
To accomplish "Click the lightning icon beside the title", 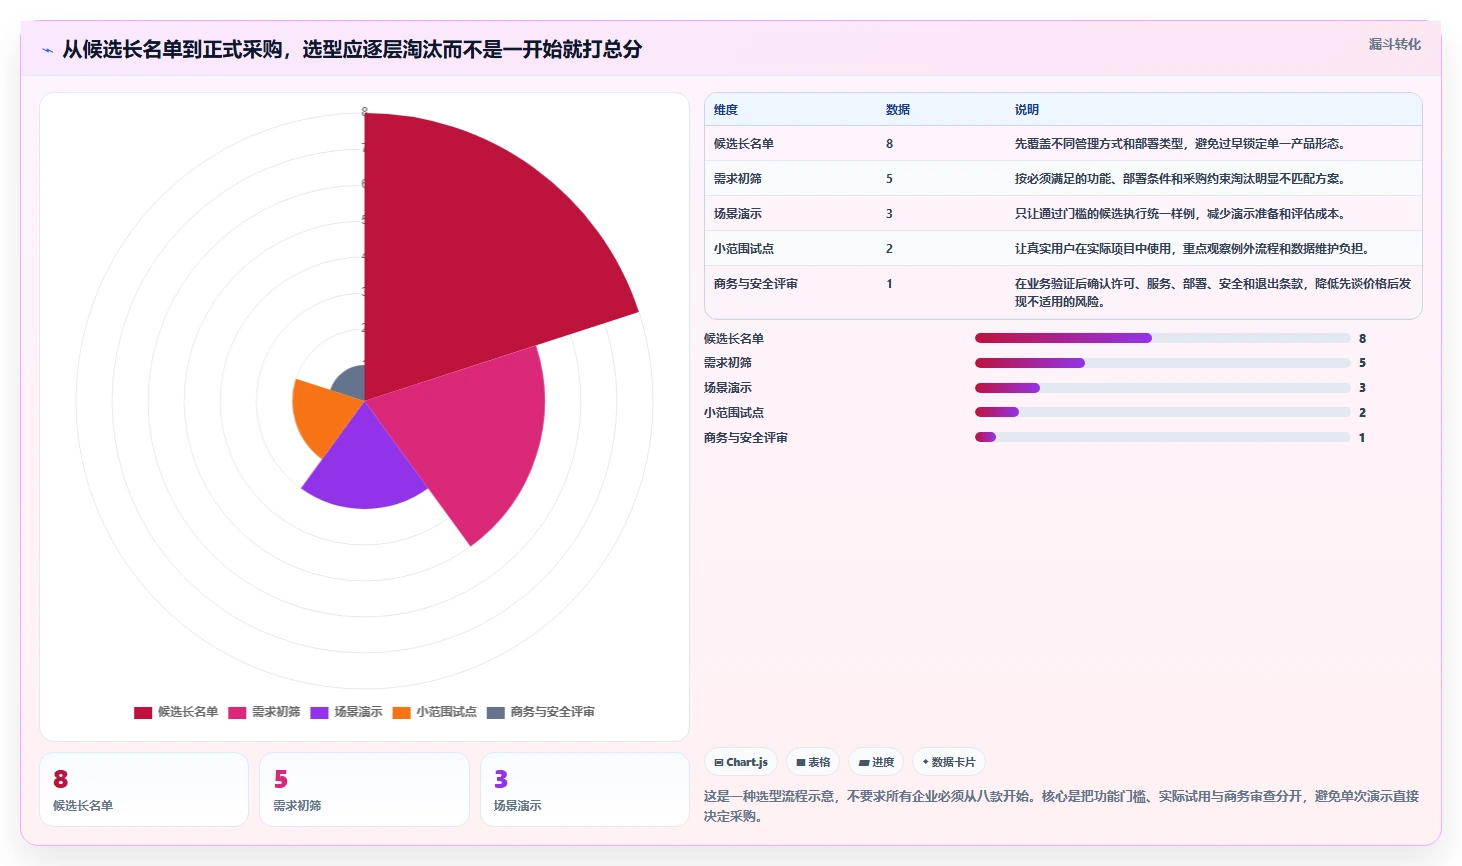I will (48, 50).
